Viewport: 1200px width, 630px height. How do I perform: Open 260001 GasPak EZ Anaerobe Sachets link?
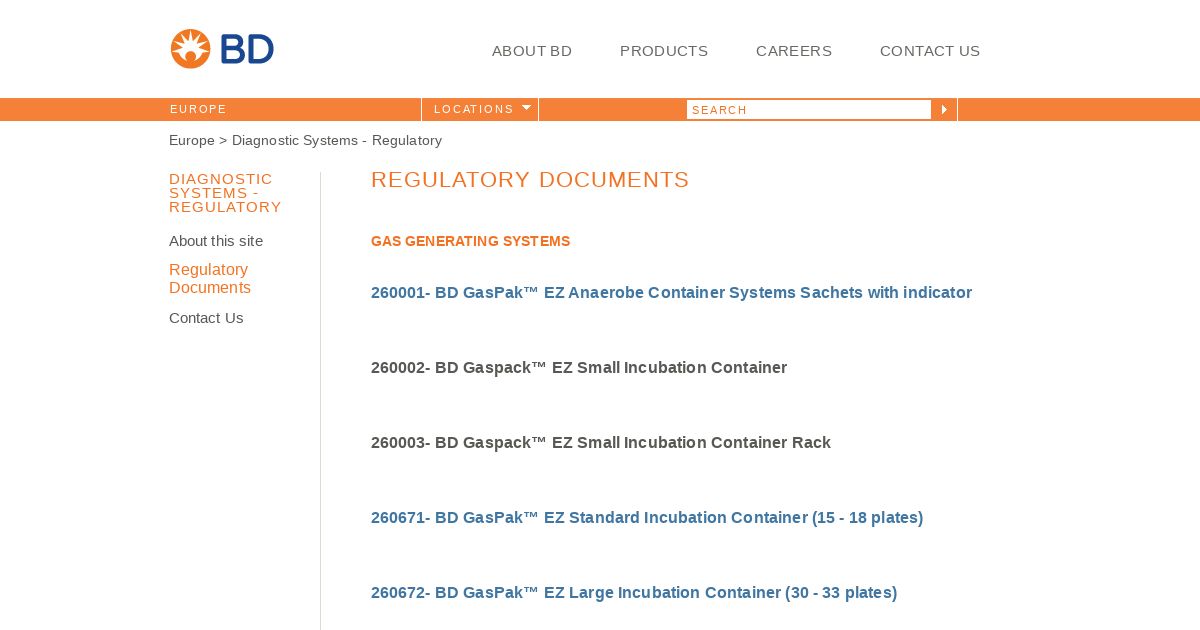click(x=671, y=293)
